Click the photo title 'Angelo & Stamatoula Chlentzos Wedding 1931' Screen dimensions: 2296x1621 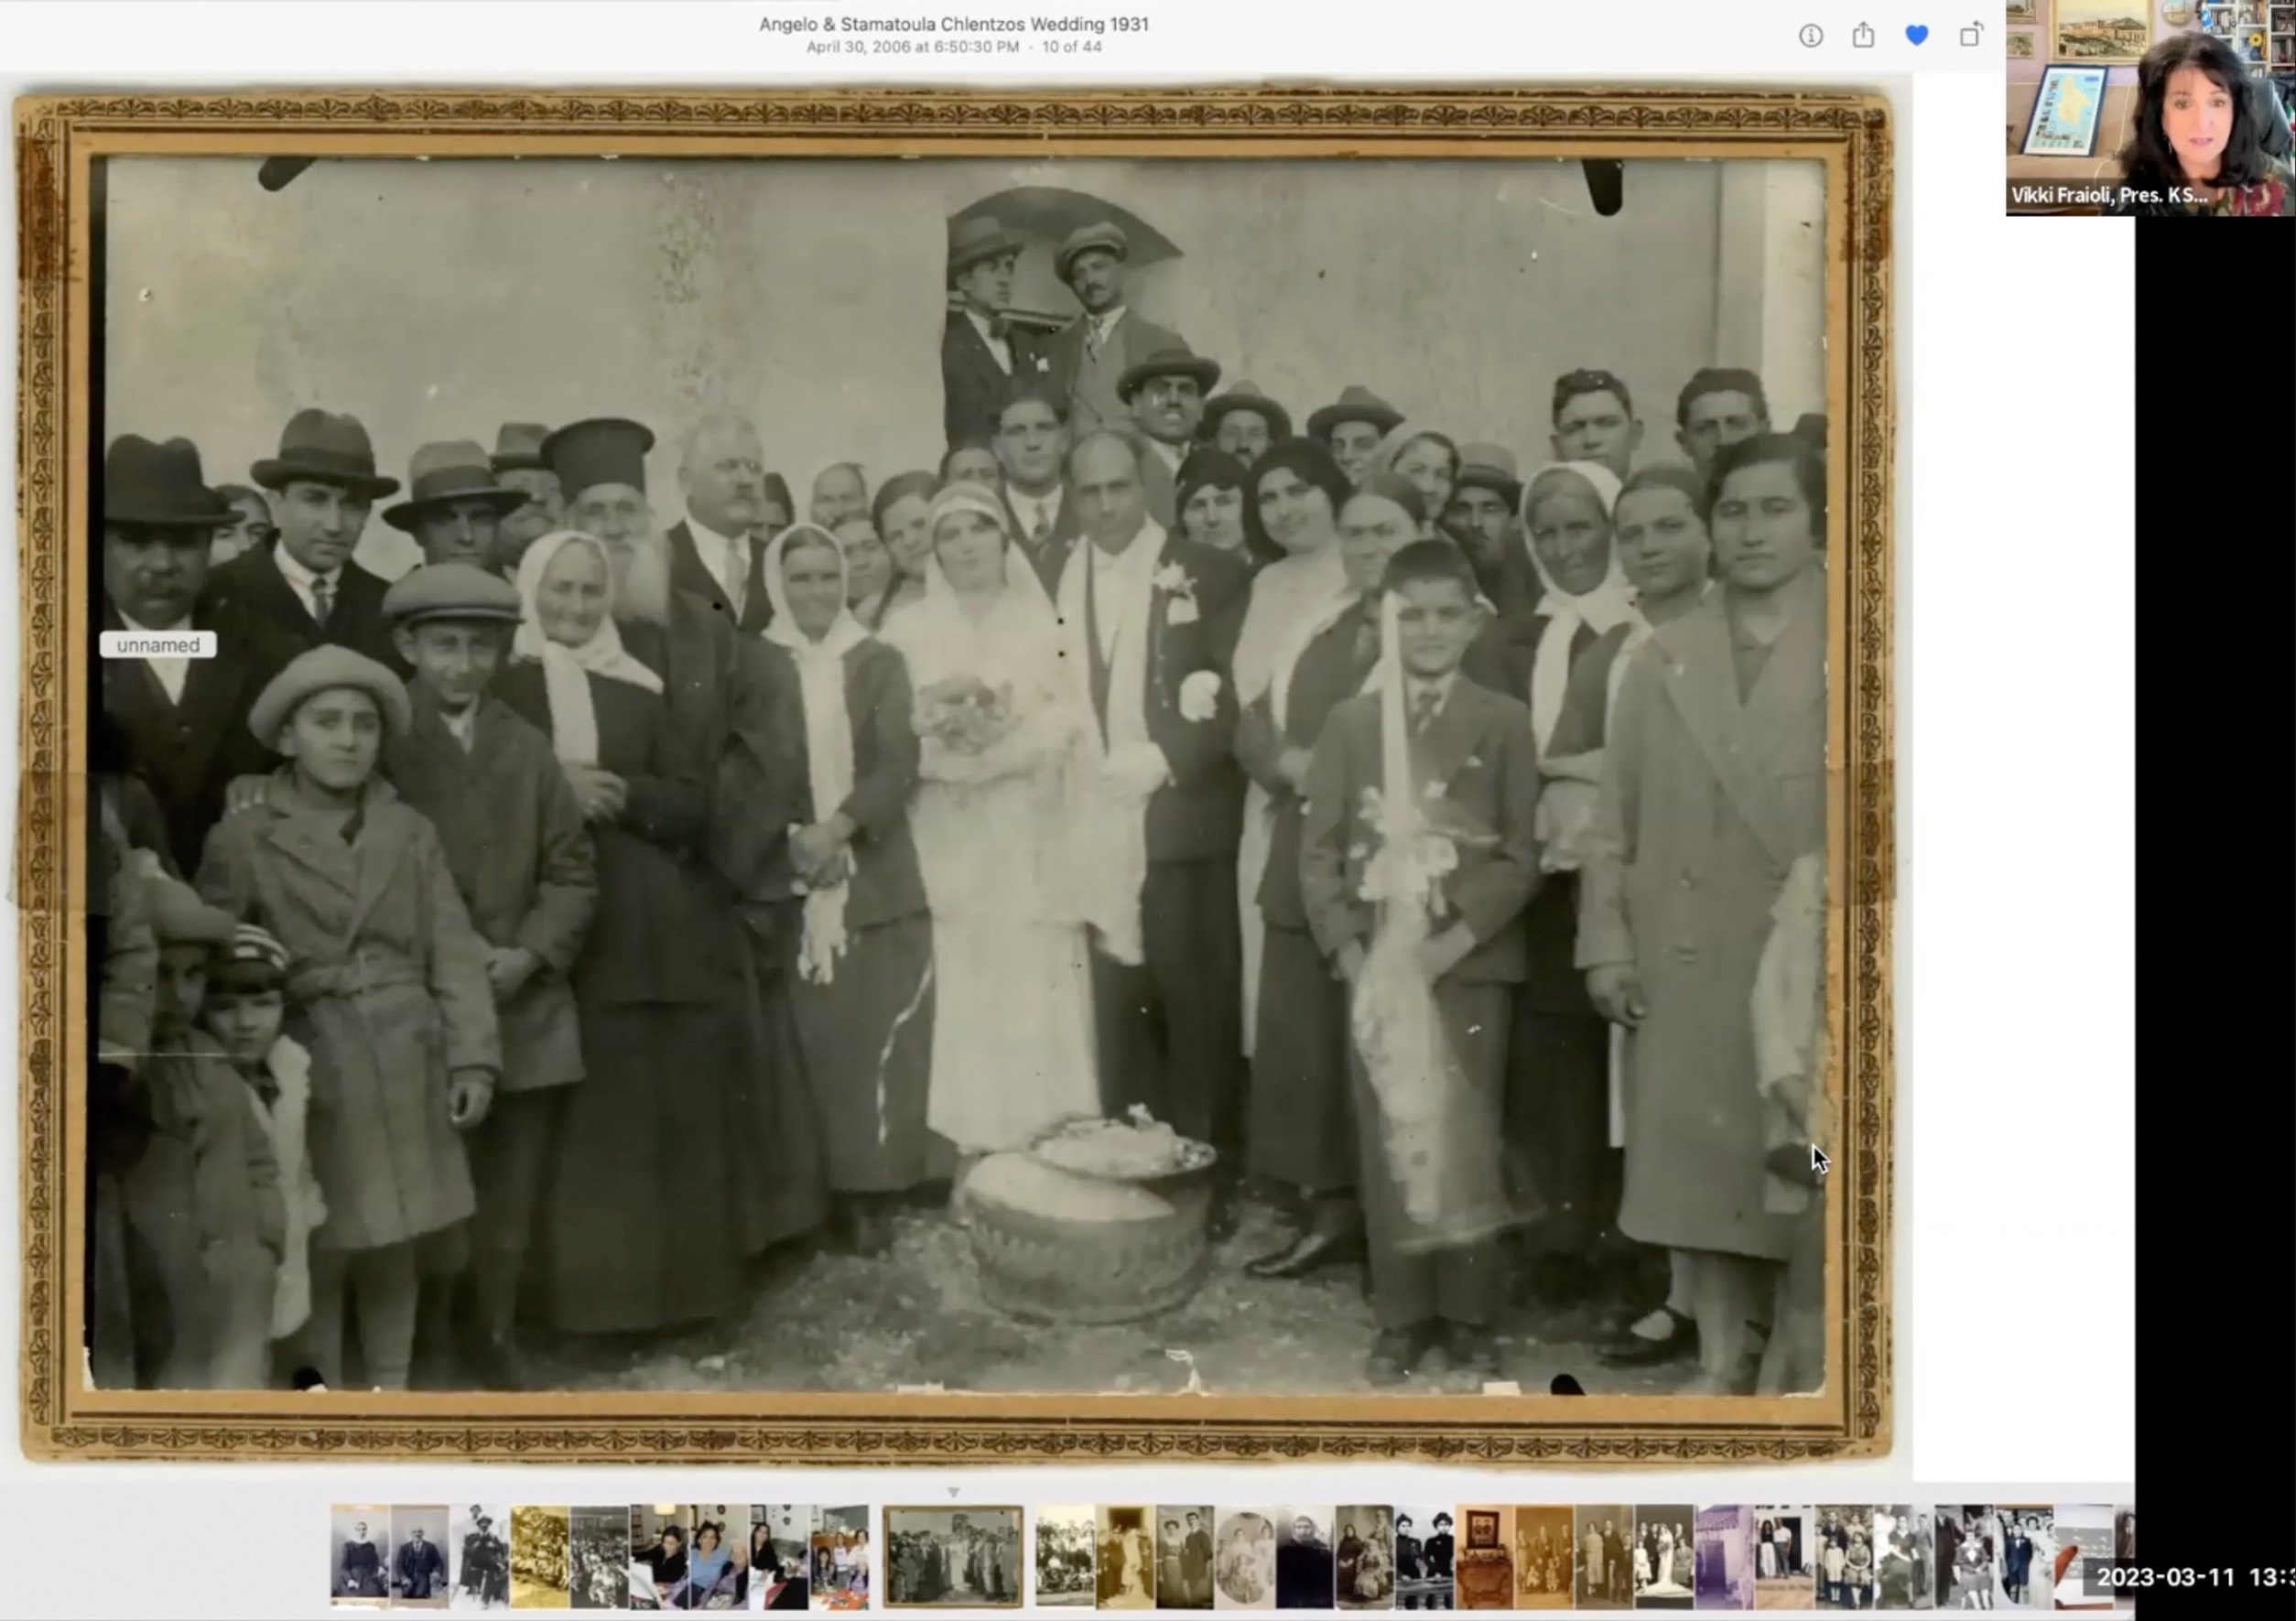953,24
